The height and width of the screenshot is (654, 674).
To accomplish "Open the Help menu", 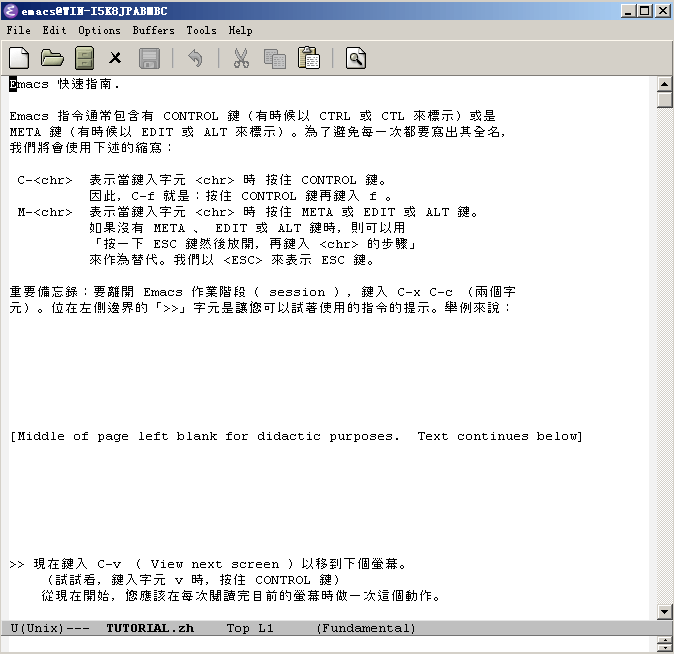I will (240, 31).
